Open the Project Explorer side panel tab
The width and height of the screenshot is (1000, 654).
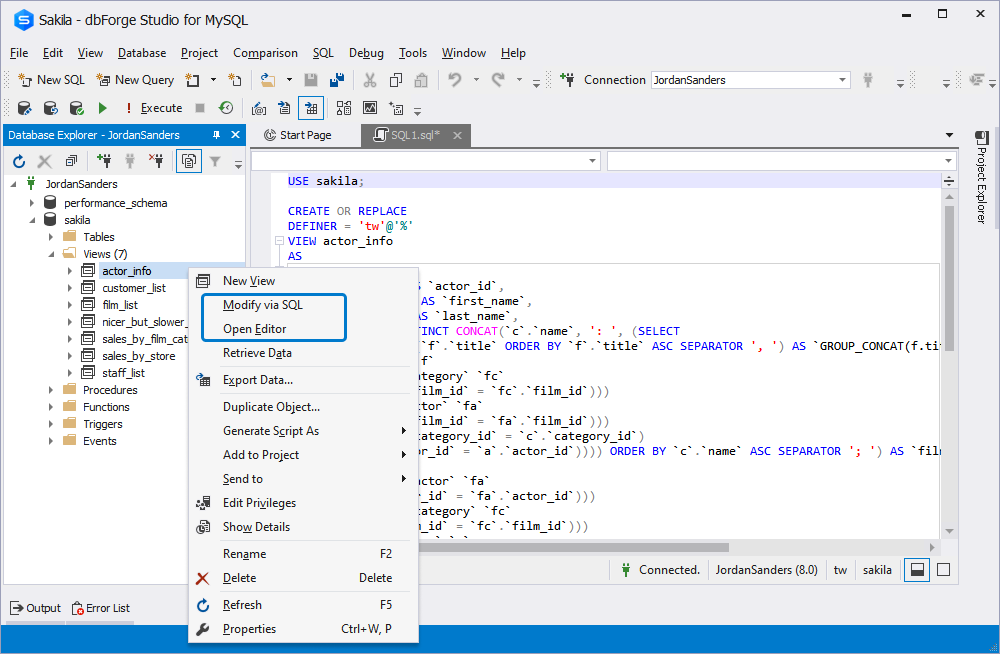click(982, 177)
